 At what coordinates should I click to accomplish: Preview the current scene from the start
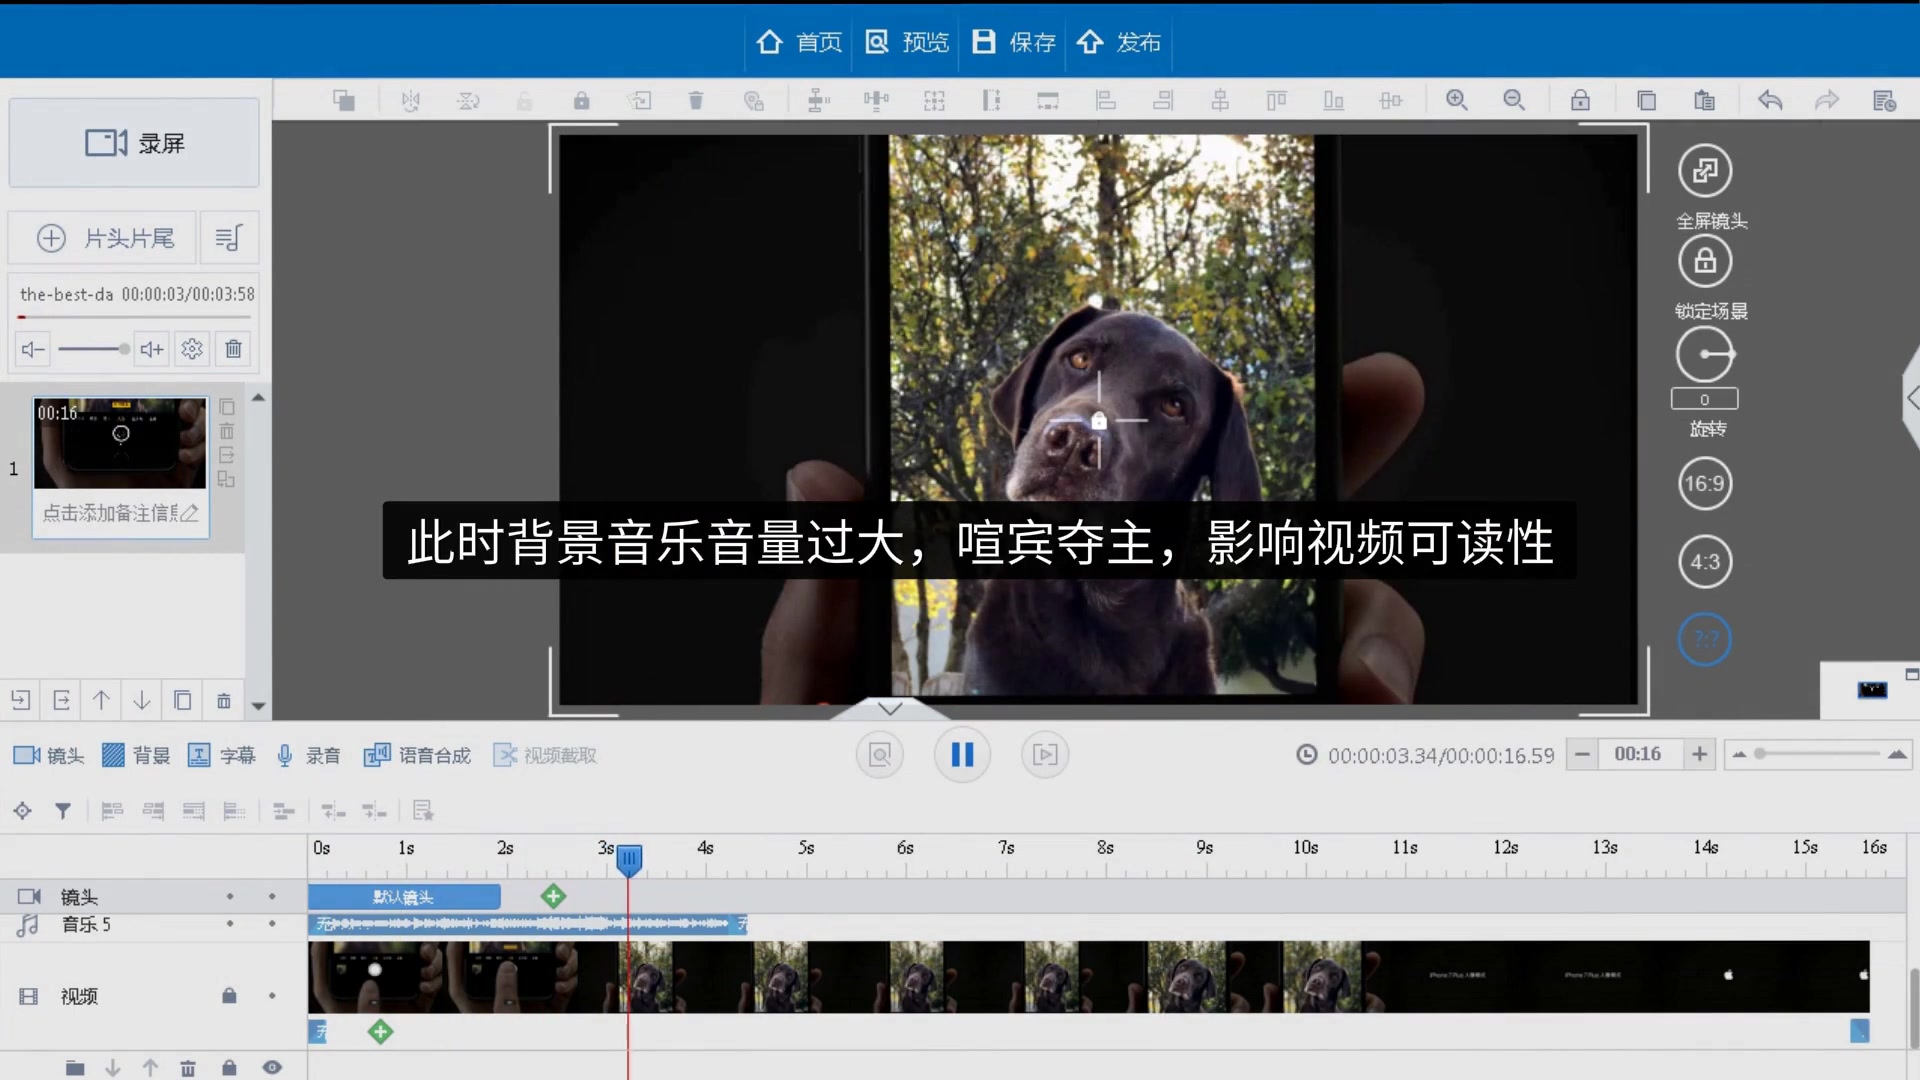click(880, 755)
